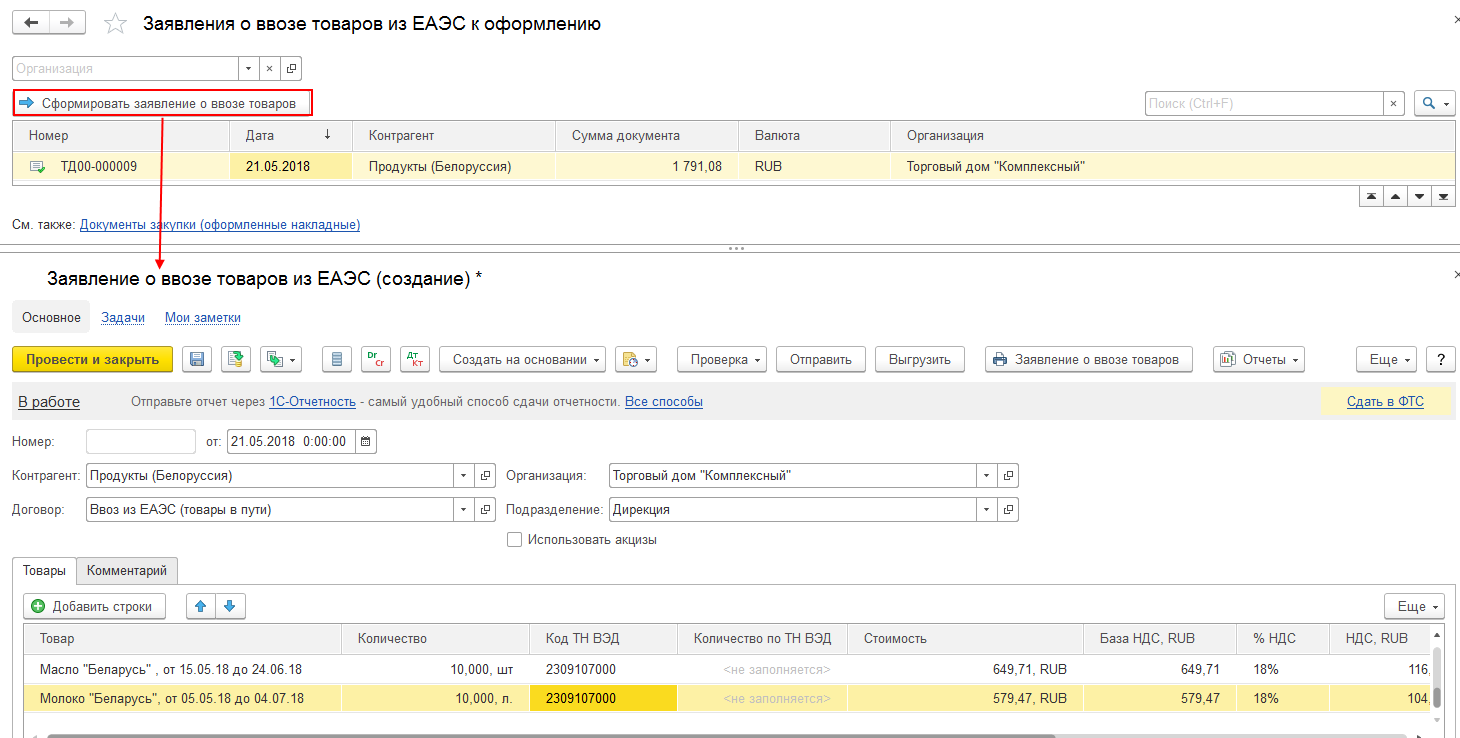Click the document icon in row ТД00-000009
The image size is (1460, 738).
coord(37,167)
